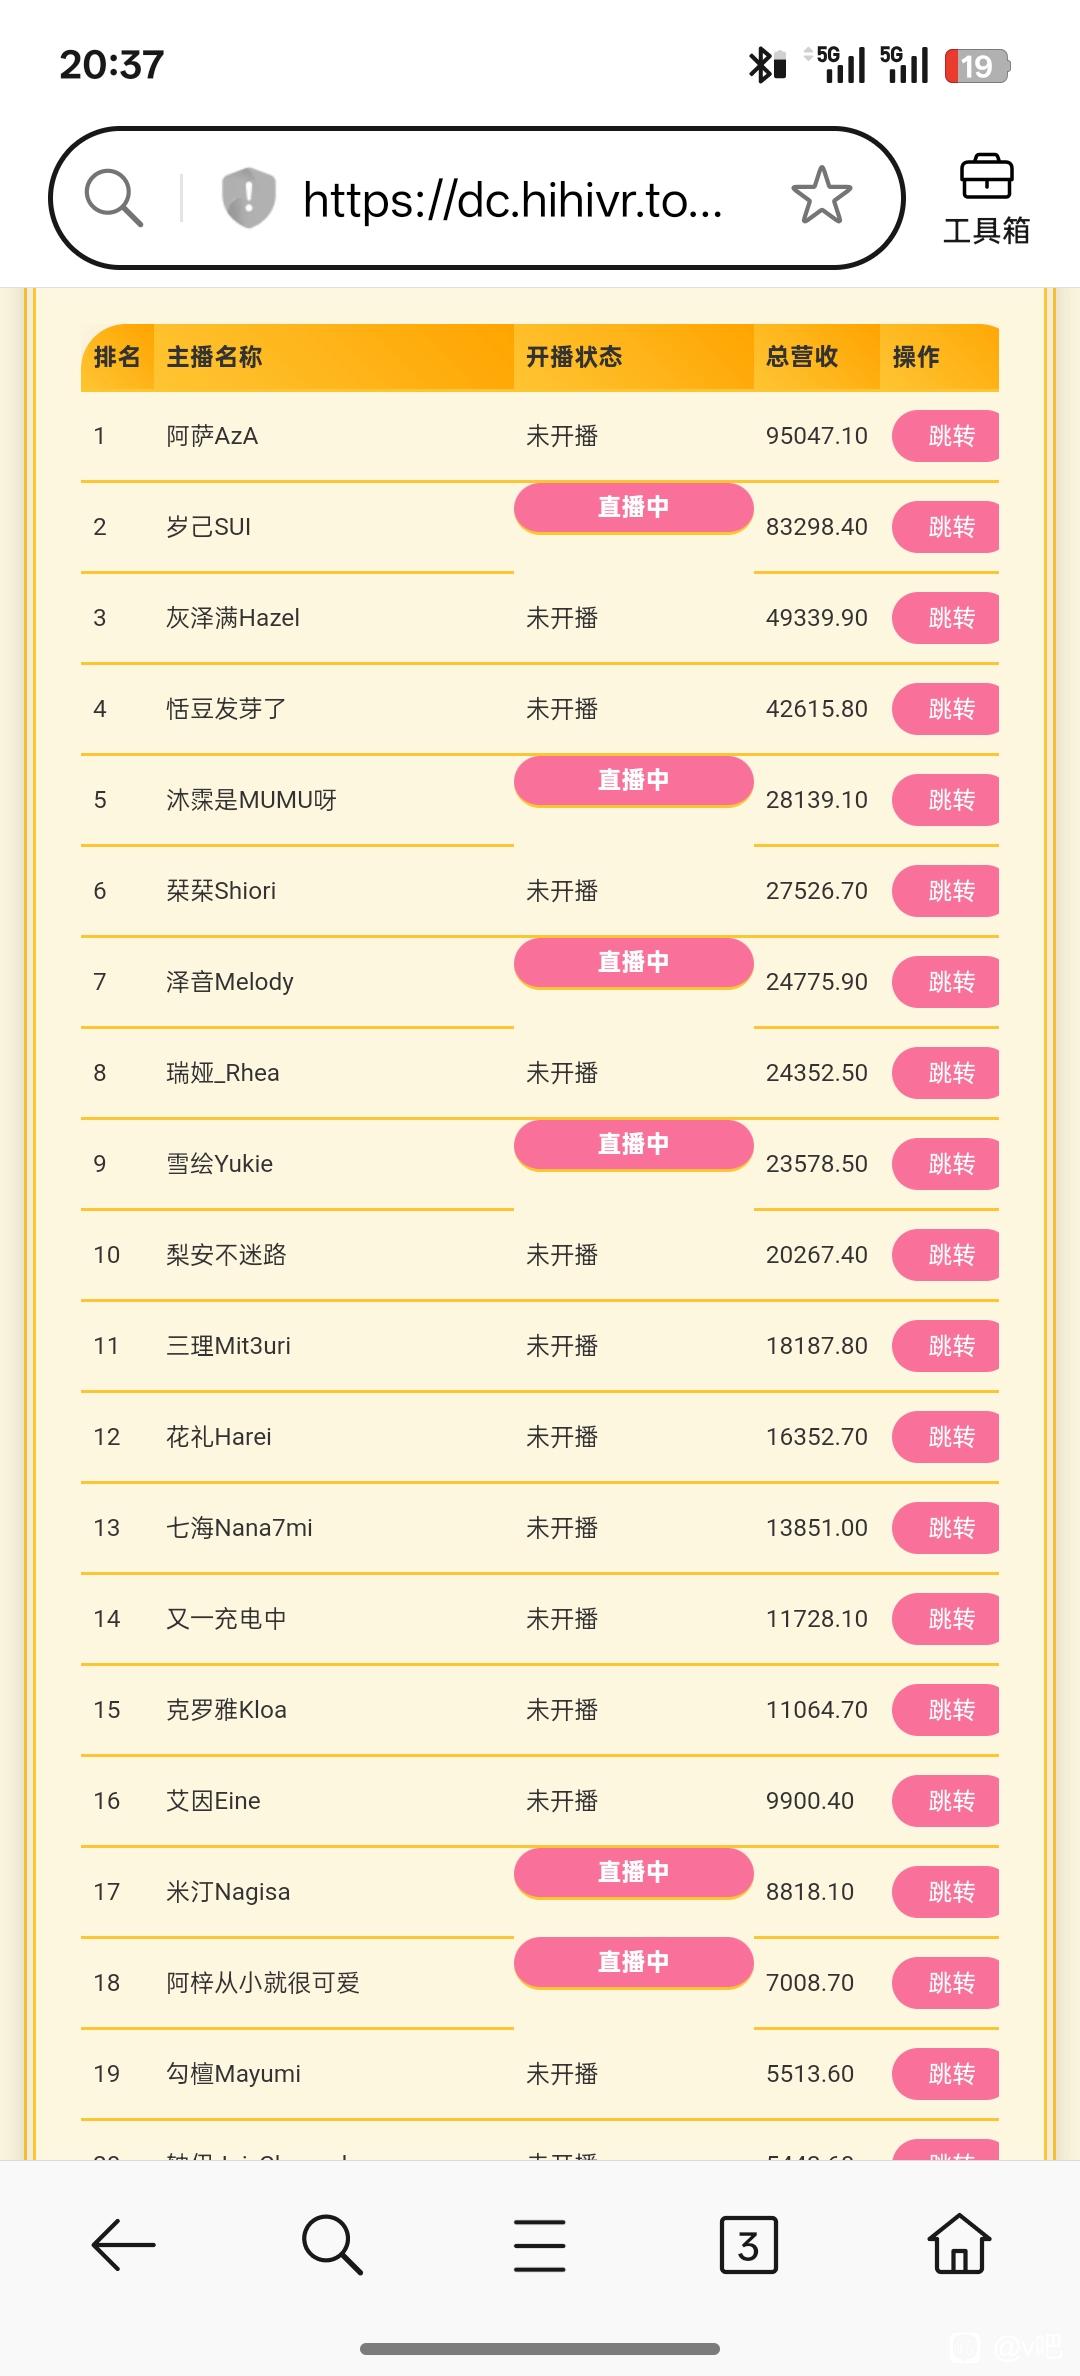The height and width of the screenshot is (2376, 1080).
Task: Open the 工具箱 toolbox
Action: [x=986, y=200]
